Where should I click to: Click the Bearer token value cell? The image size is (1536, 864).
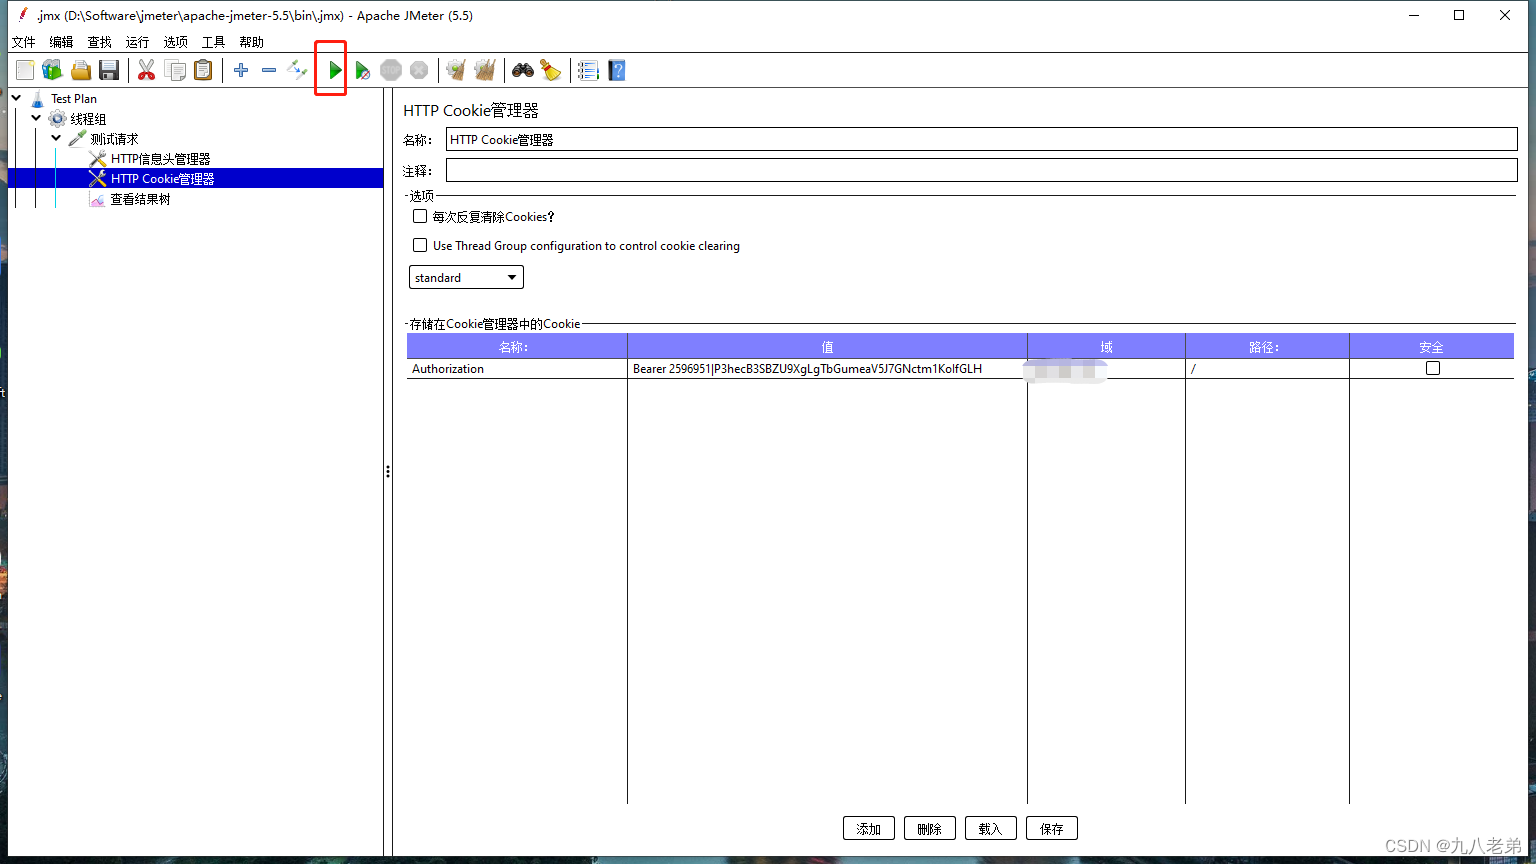(x=827, y=369)
